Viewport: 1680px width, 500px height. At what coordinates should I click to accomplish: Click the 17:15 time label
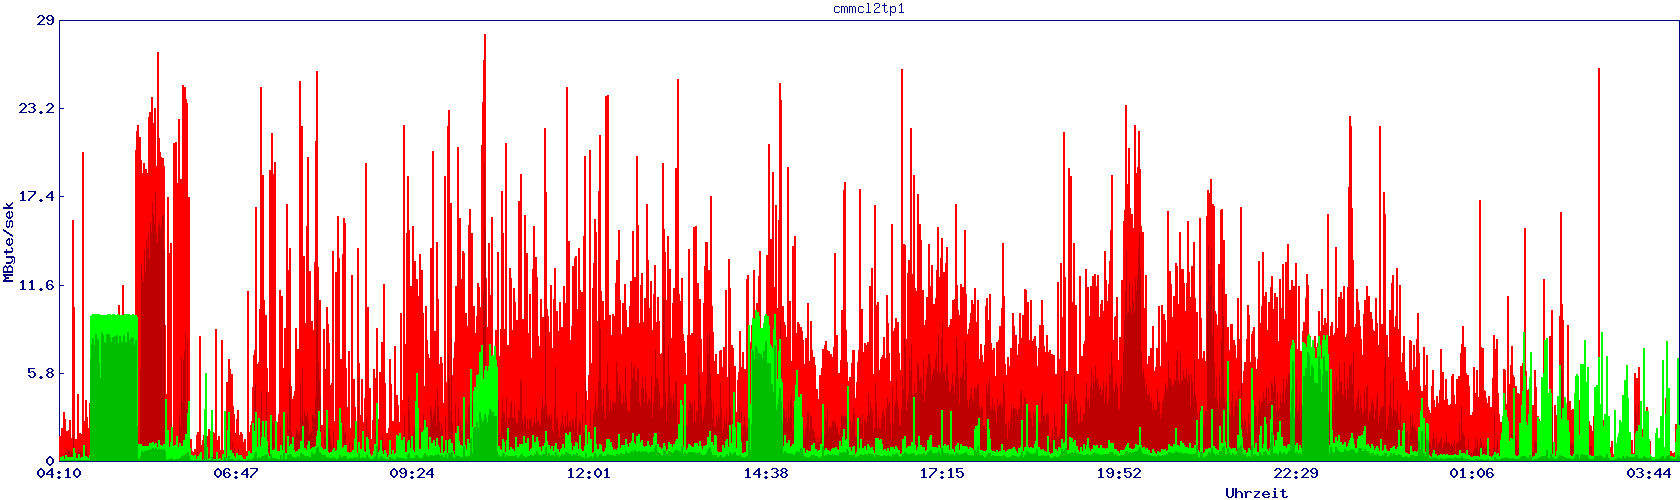942,473
